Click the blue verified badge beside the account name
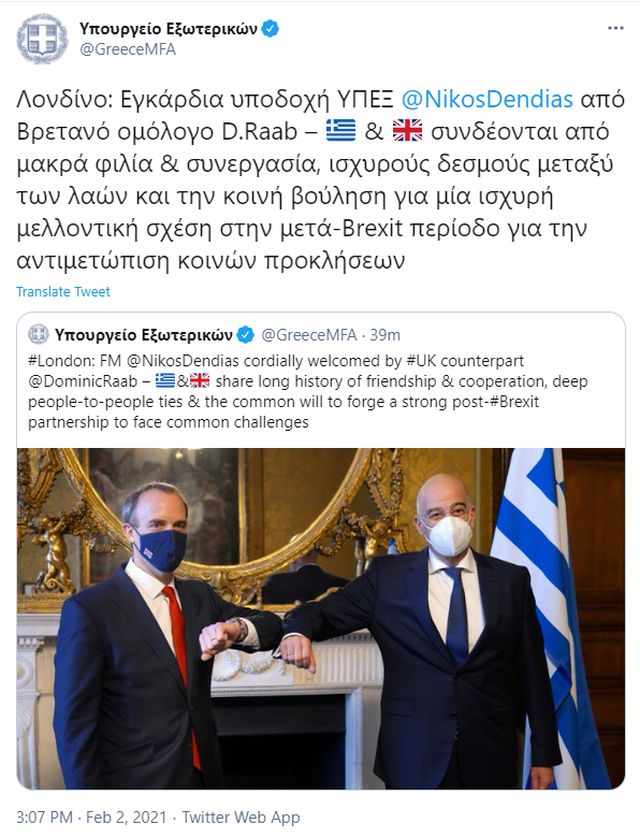640x839 pixels. (270, 28)
